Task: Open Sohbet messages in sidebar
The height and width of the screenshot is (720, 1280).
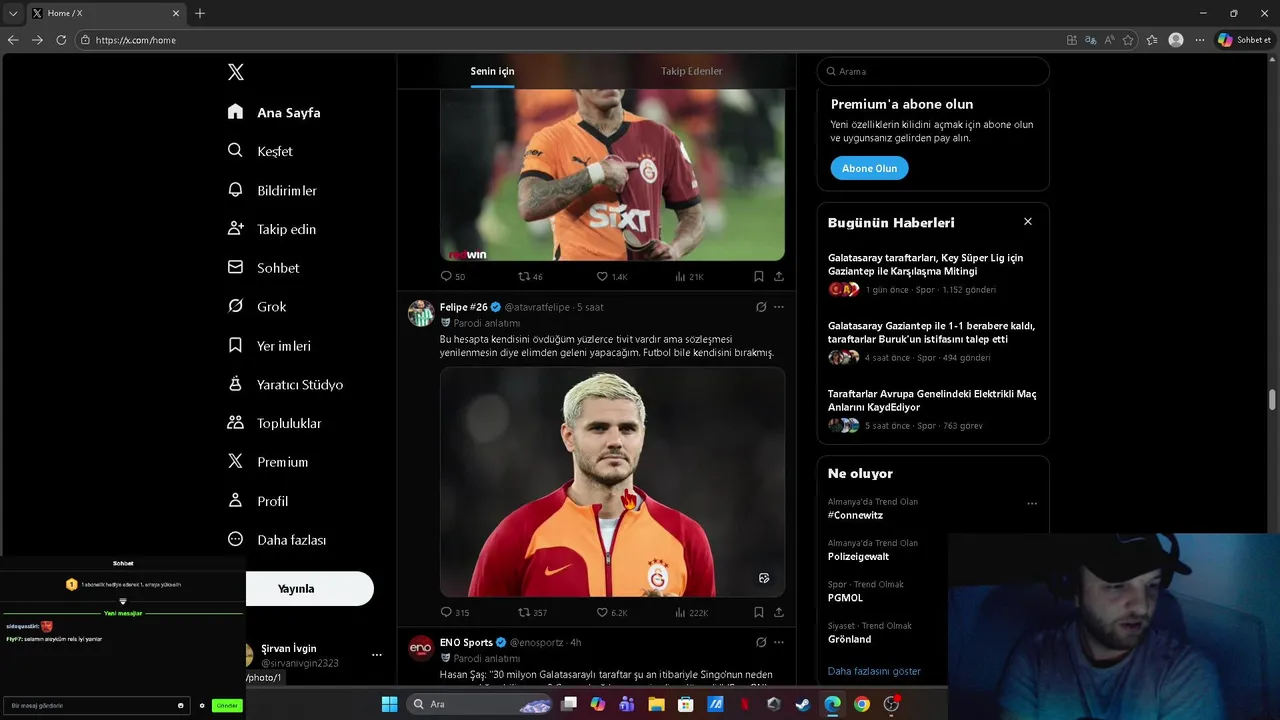Action: pyautogui.click(x=263, y=268)
